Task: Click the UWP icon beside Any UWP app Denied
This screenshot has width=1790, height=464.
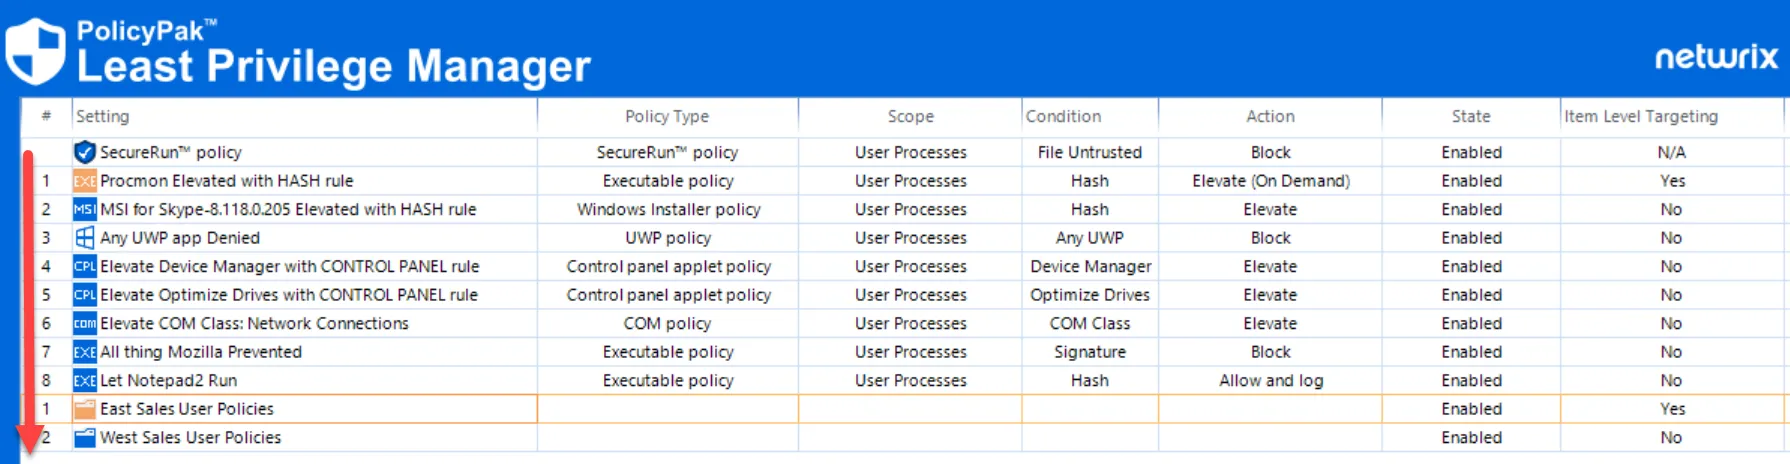Action: click(x=85, y=238)
